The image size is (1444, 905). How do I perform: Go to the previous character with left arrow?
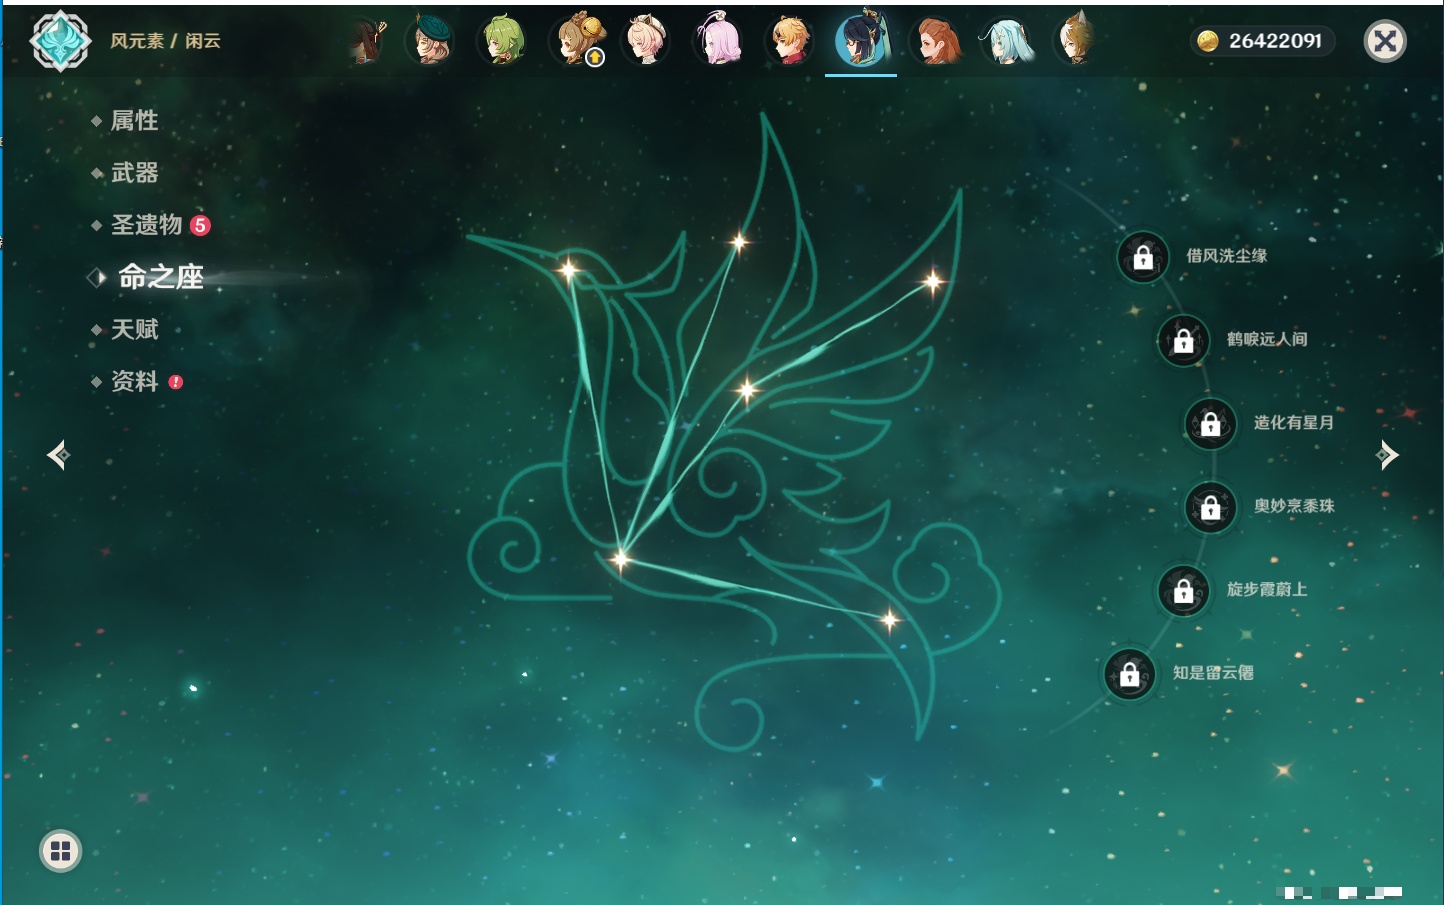point(58,455)
